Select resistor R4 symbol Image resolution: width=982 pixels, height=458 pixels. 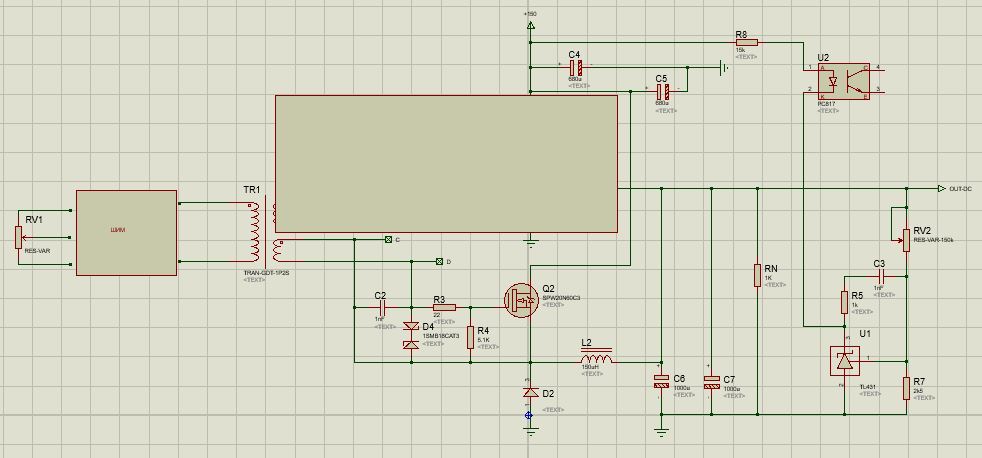(x=470, y=337)
